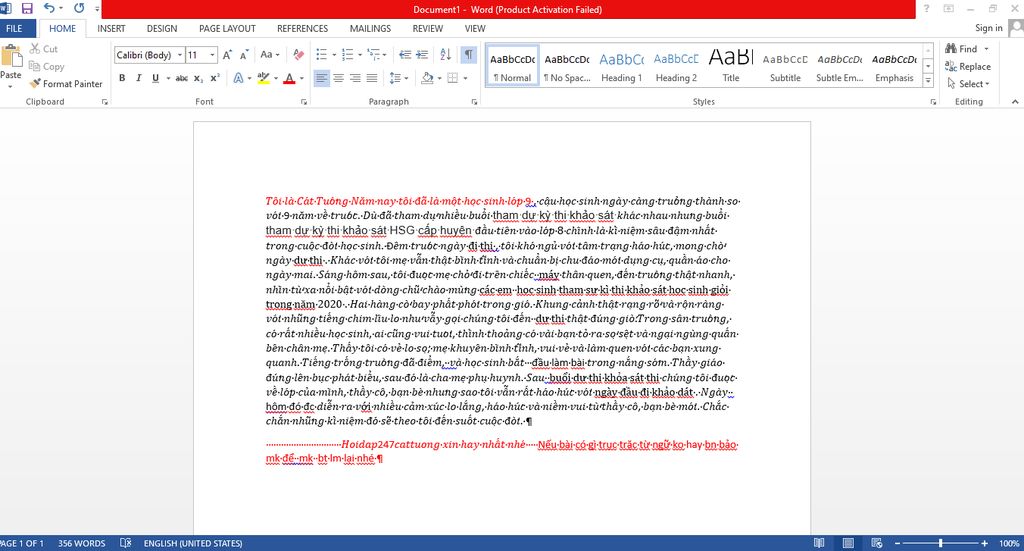Click Find in Editing group
The height and width of the screenshot is (551, 1024).
tap(962, 49)
